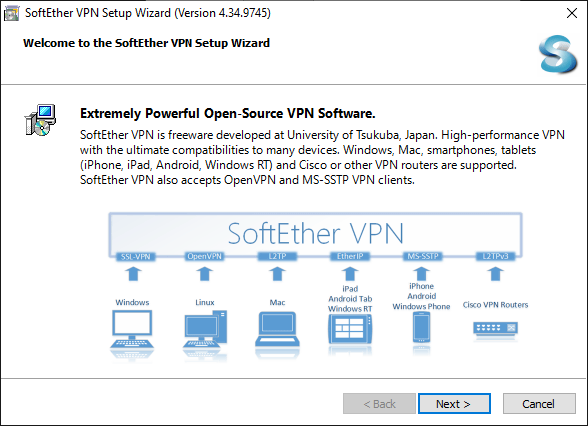Click the arrow under SSL-VPN
Screen dimensions: 588x426
click(x=133, y=274)
